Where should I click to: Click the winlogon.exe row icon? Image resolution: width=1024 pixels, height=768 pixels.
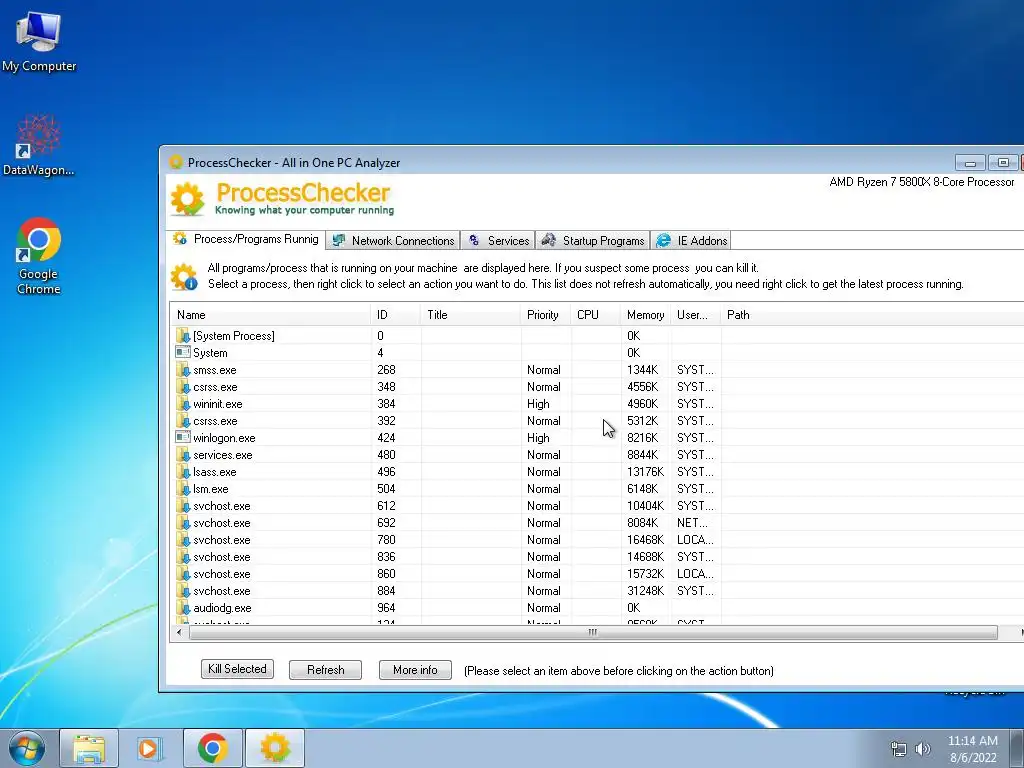tap(183, 438)
